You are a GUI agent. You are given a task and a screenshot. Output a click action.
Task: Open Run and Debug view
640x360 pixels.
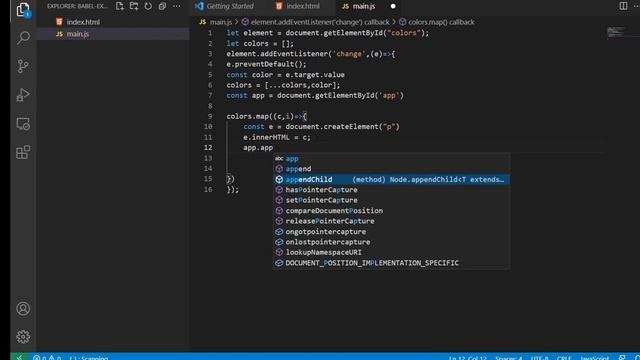click(23, 95)
